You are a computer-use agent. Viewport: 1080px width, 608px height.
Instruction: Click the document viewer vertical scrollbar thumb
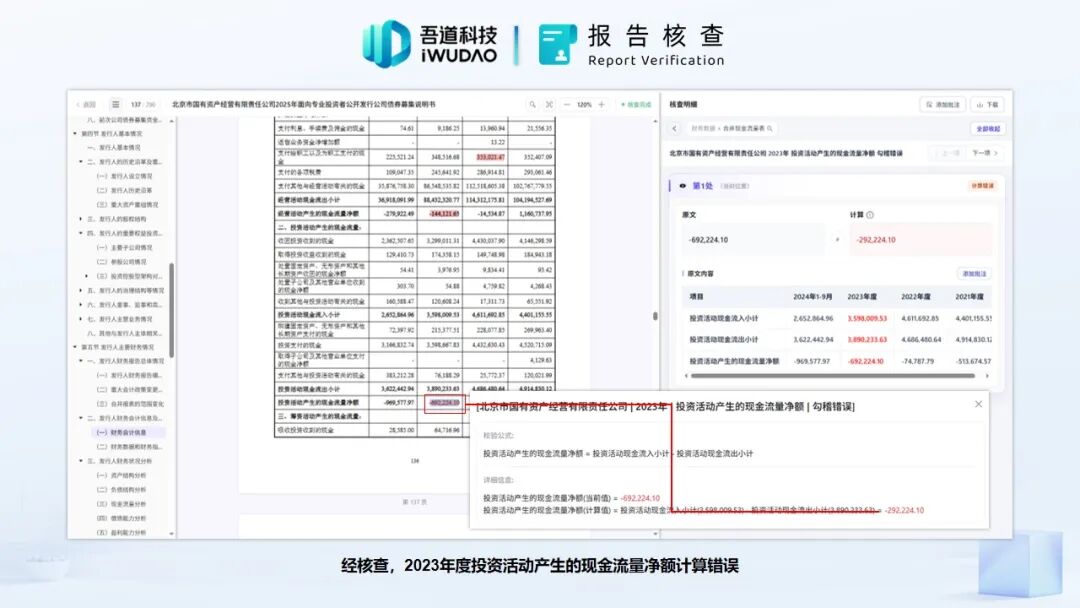point(655,316)
